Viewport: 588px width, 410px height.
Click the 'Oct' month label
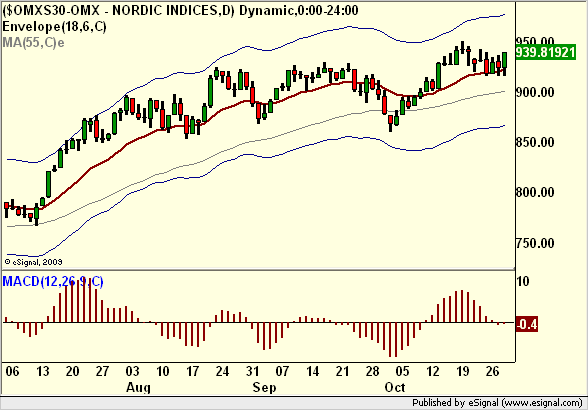pos(394,387)
